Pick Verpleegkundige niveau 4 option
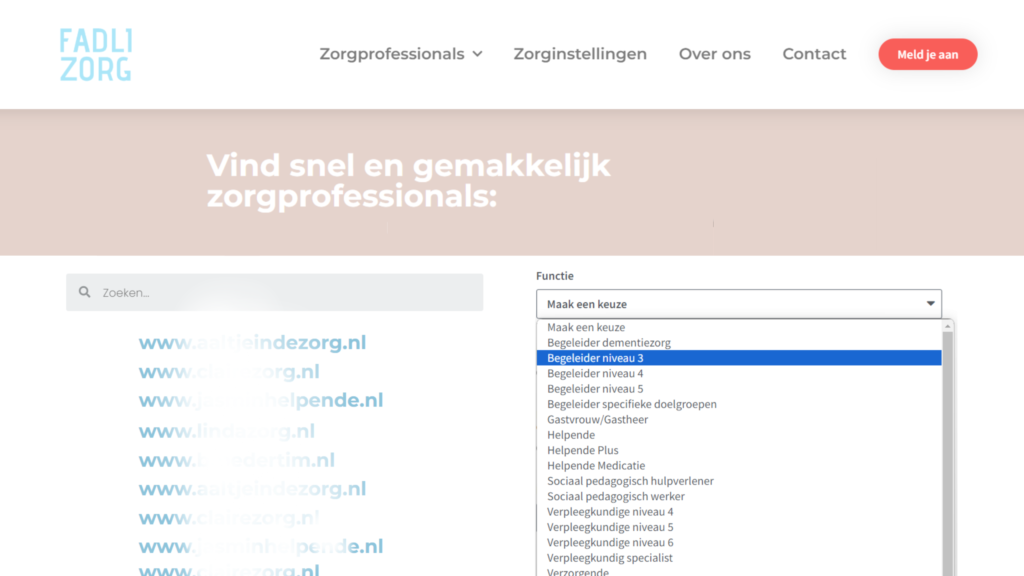Screen dimensions: 1024x576 point(610,512)
